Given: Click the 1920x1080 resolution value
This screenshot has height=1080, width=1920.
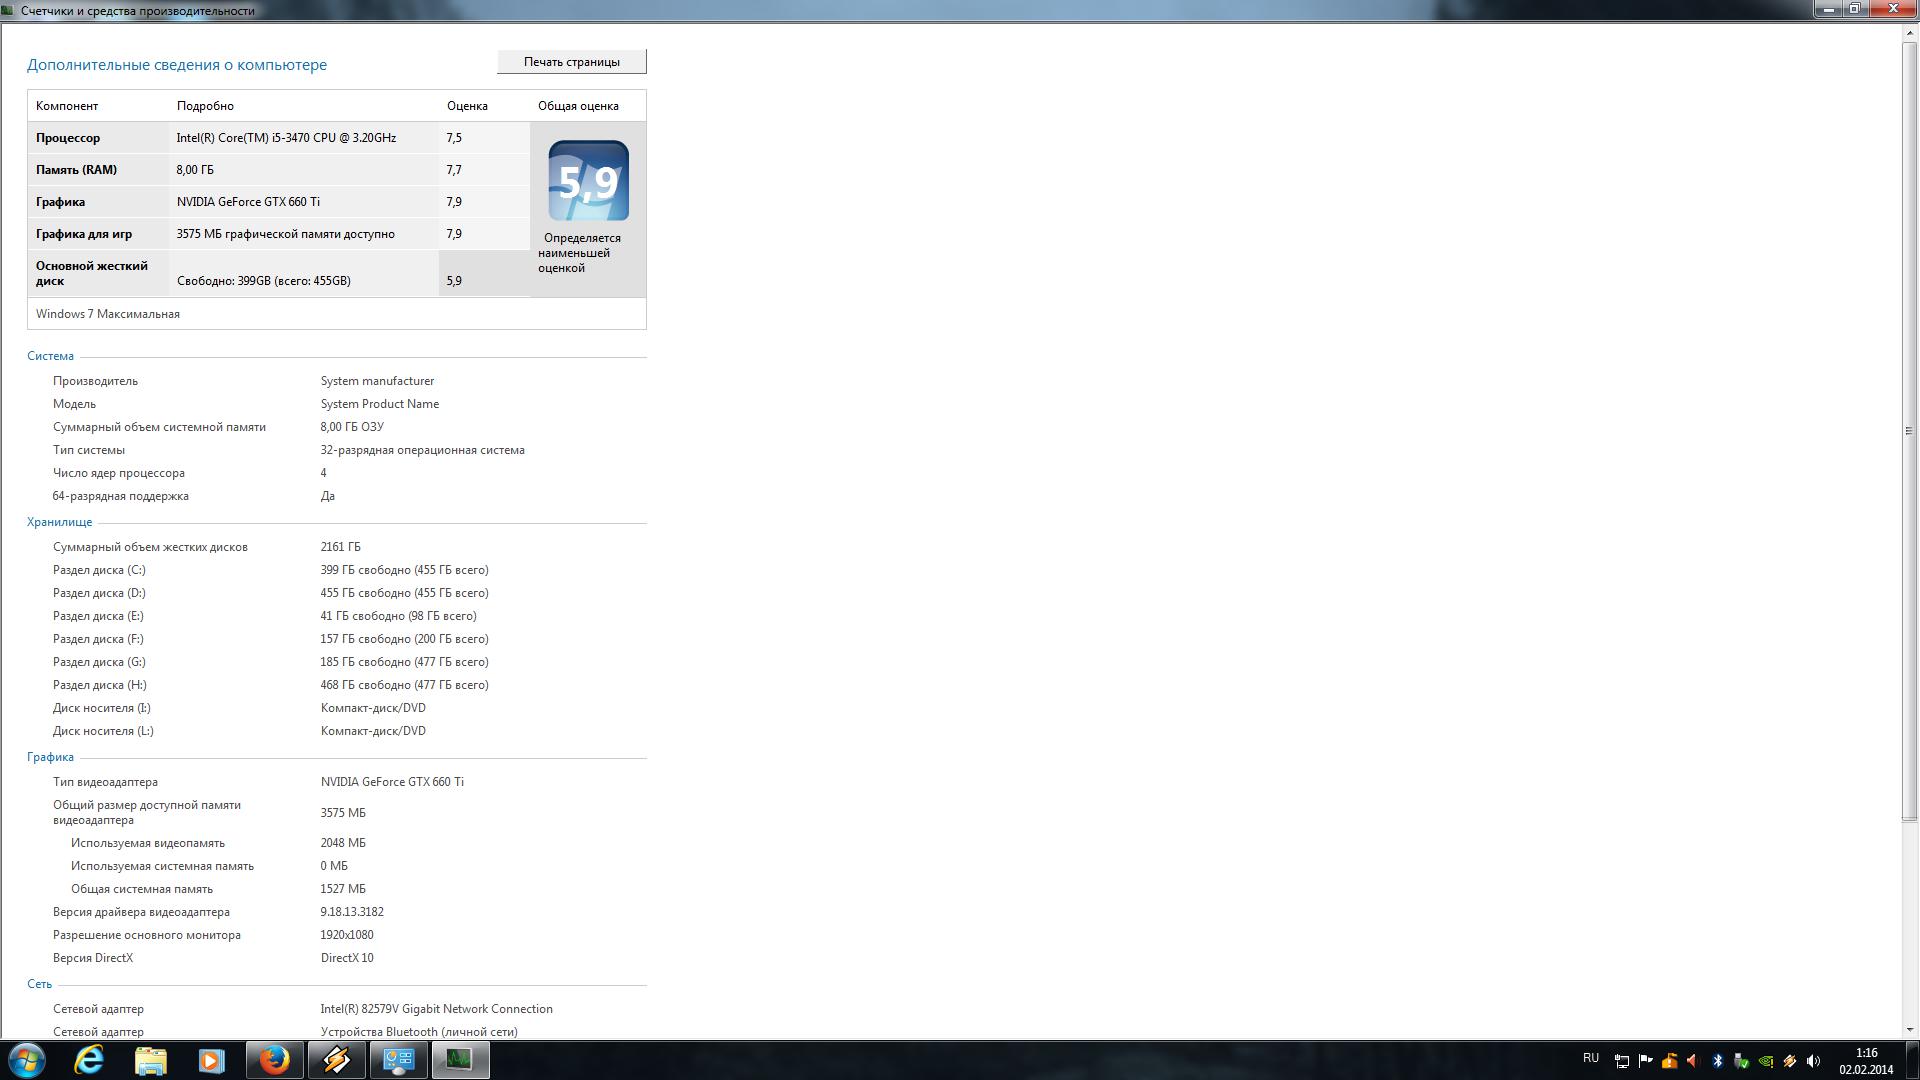Looking at the screenshot, I should (347, 935).
